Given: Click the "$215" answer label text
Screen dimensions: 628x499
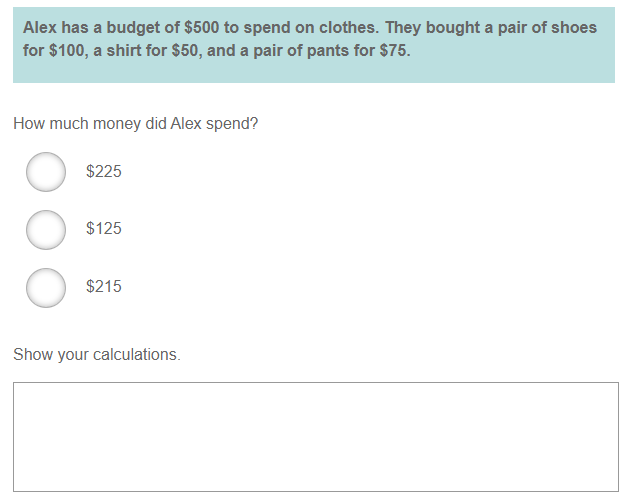Looking at the screenshot, I should (x=104, y=287).
